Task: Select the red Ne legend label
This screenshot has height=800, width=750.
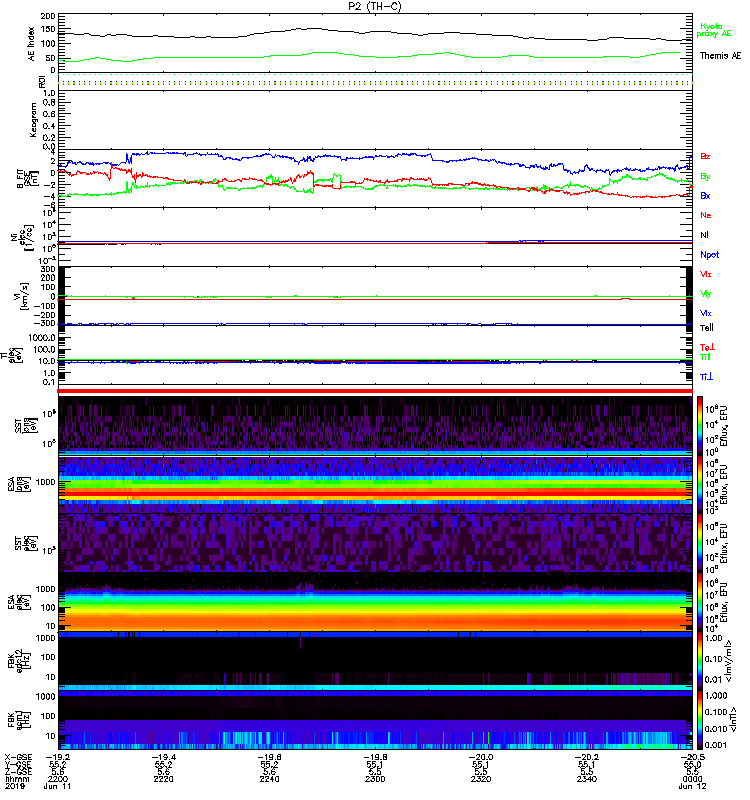Action: click(x=706, y=215)
